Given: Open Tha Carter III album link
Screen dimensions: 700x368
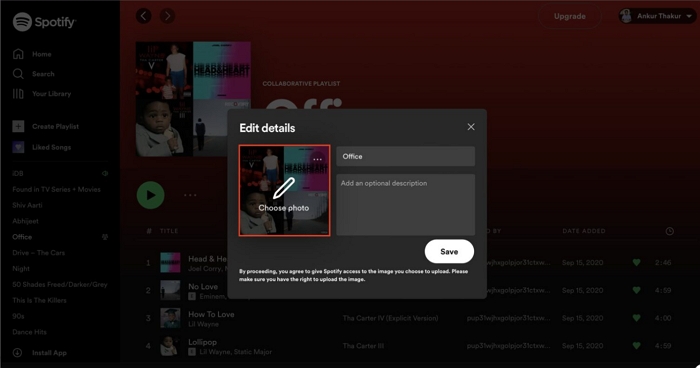Looking at the screenshot, I should pyautogui.click(x=363, y=346).
